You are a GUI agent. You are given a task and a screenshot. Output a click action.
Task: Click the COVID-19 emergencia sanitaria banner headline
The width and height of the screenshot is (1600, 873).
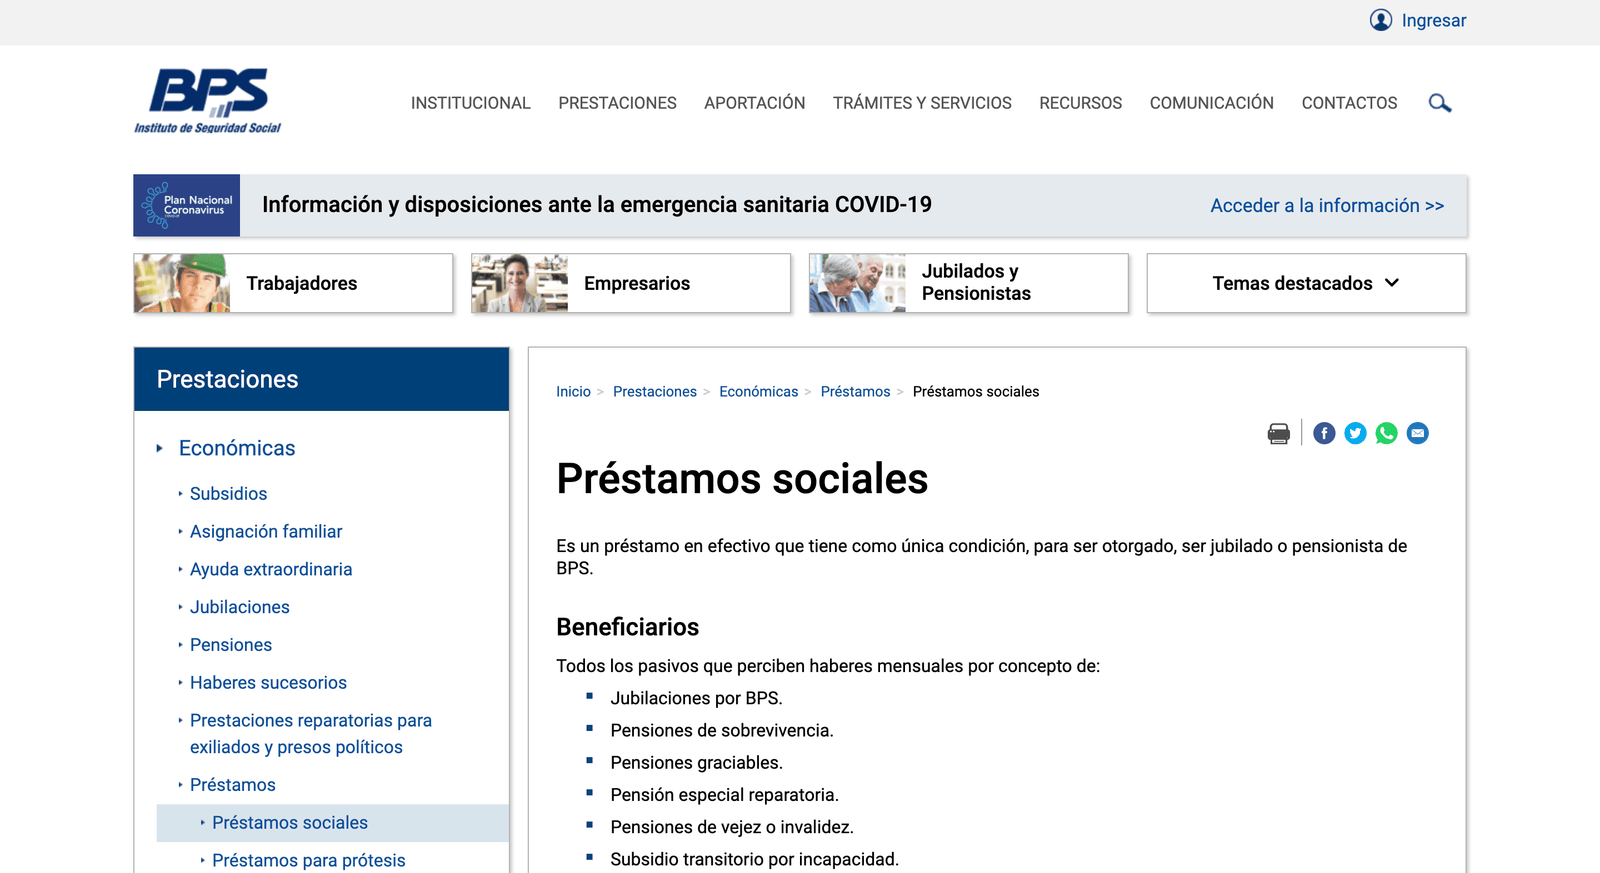pos(597,205)
